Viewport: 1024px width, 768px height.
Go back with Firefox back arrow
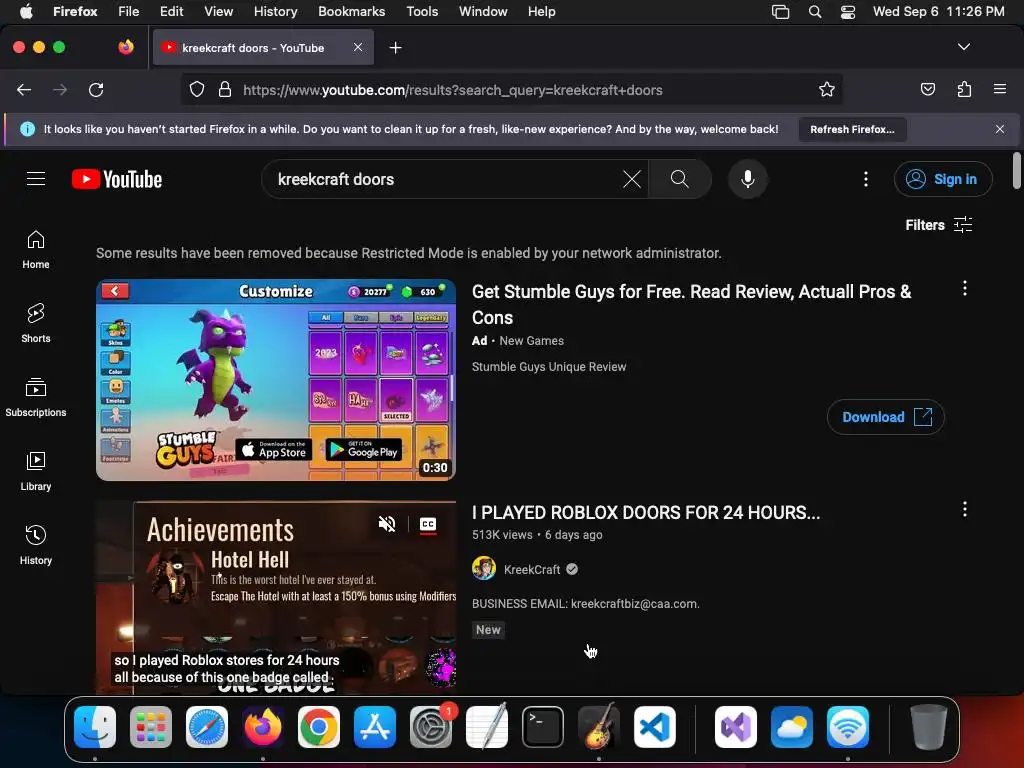click(x=24, y=89)
